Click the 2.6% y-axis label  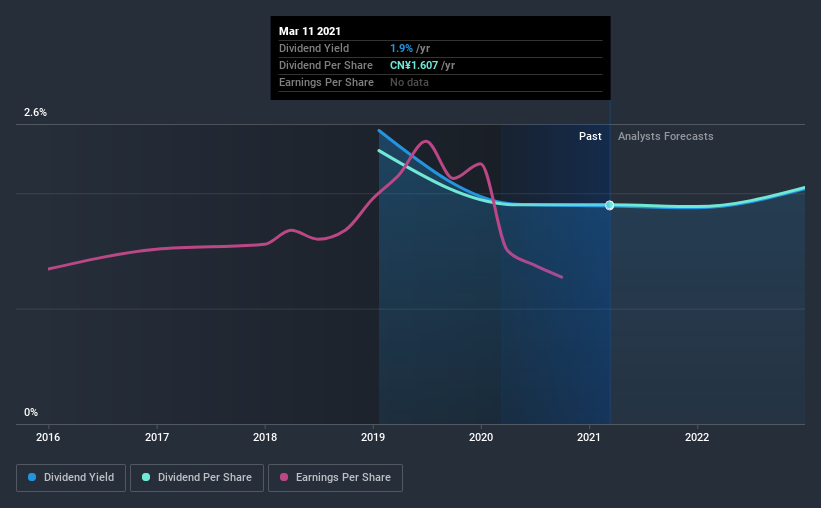click(35, 112)
